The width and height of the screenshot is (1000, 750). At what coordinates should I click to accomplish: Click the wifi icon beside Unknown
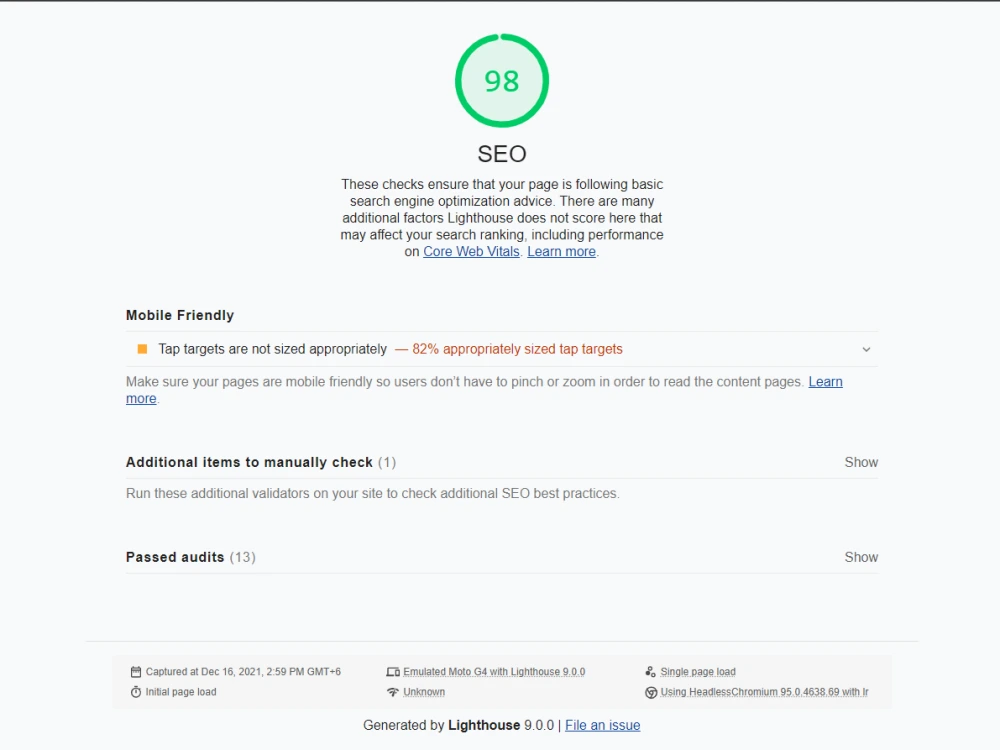[x=393, y=692]
